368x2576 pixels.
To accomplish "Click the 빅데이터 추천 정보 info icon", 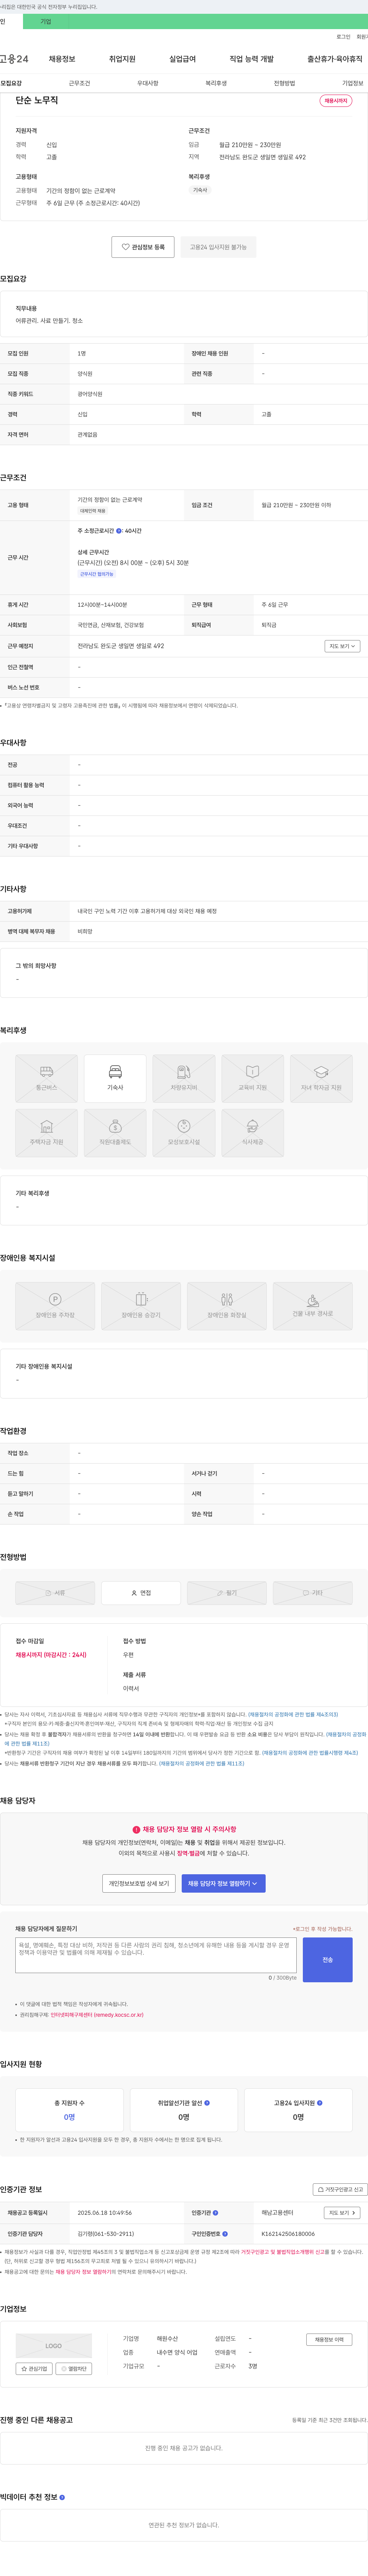I will [62, 2497].
